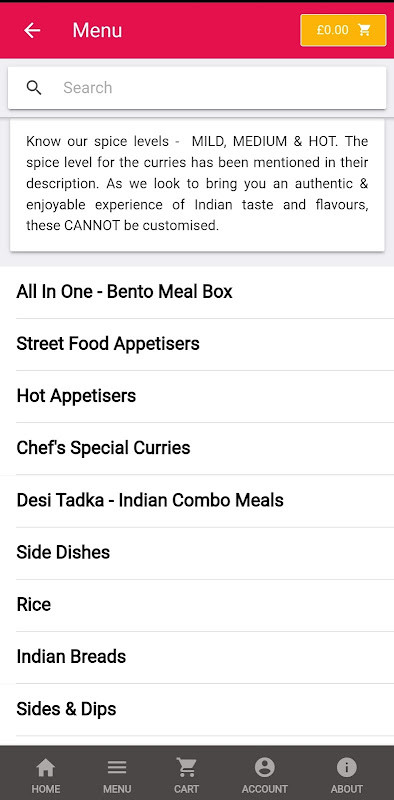Open the £0.00 cart button
The width and height of the screenshot is (394, 800).
pos(343,30)
